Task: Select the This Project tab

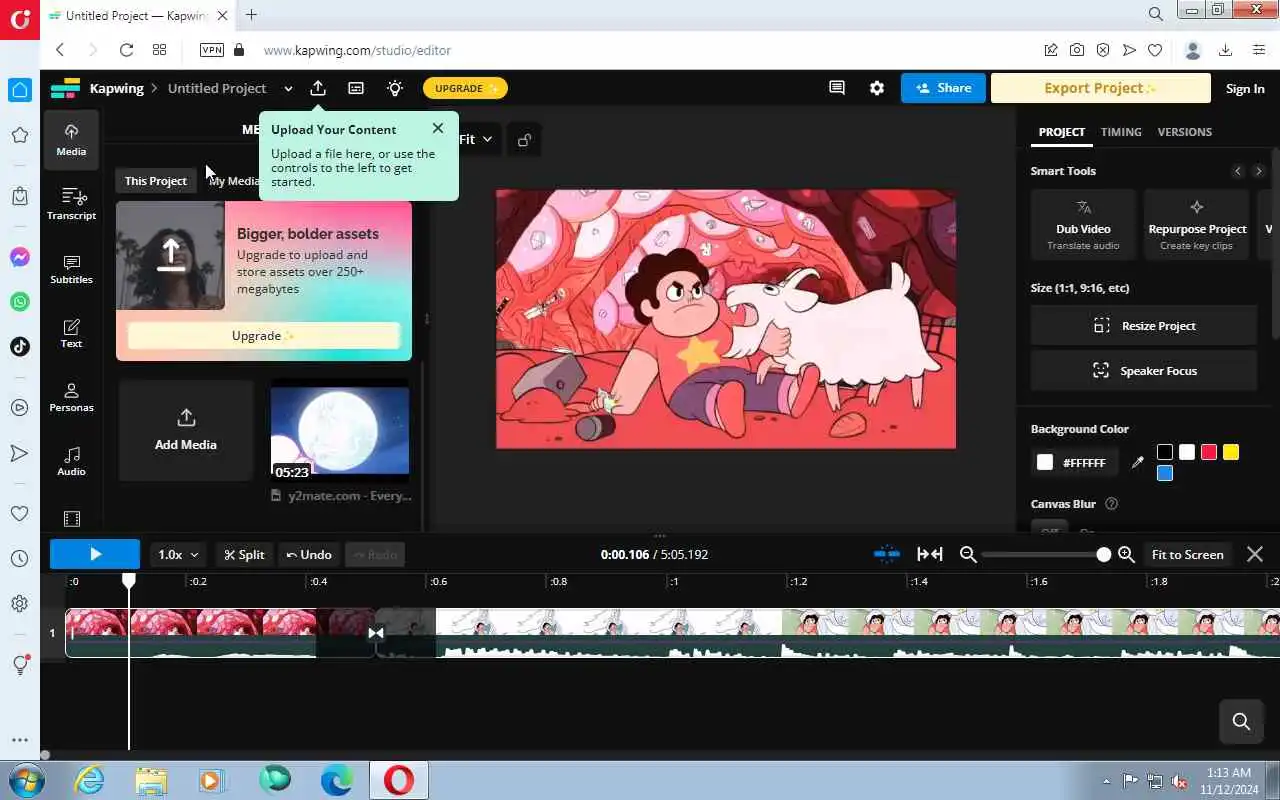Action: (156, 181)
